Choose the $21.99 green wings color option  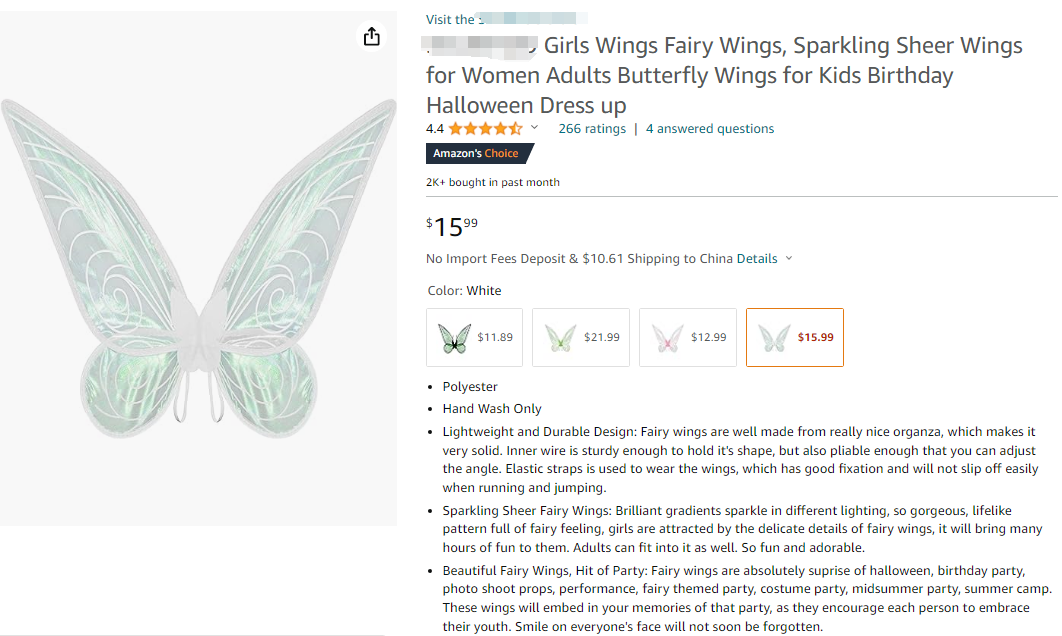pos(581,338)
